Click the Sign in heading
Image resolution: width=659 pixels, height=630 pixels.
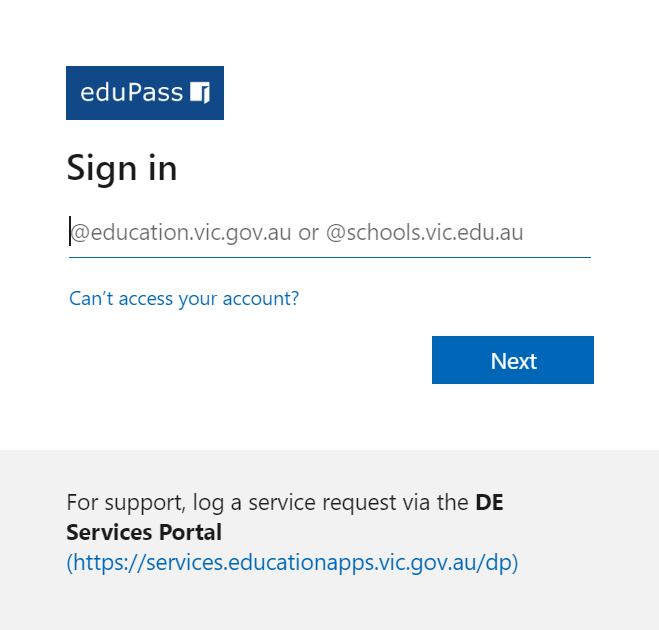[x=122, y=169]
